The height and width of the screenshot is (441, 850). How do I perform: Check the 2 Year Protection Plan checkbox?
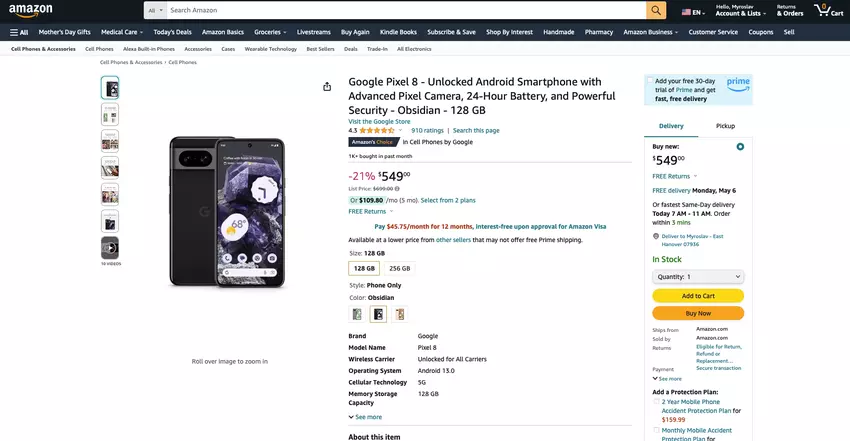click(656, 401)
